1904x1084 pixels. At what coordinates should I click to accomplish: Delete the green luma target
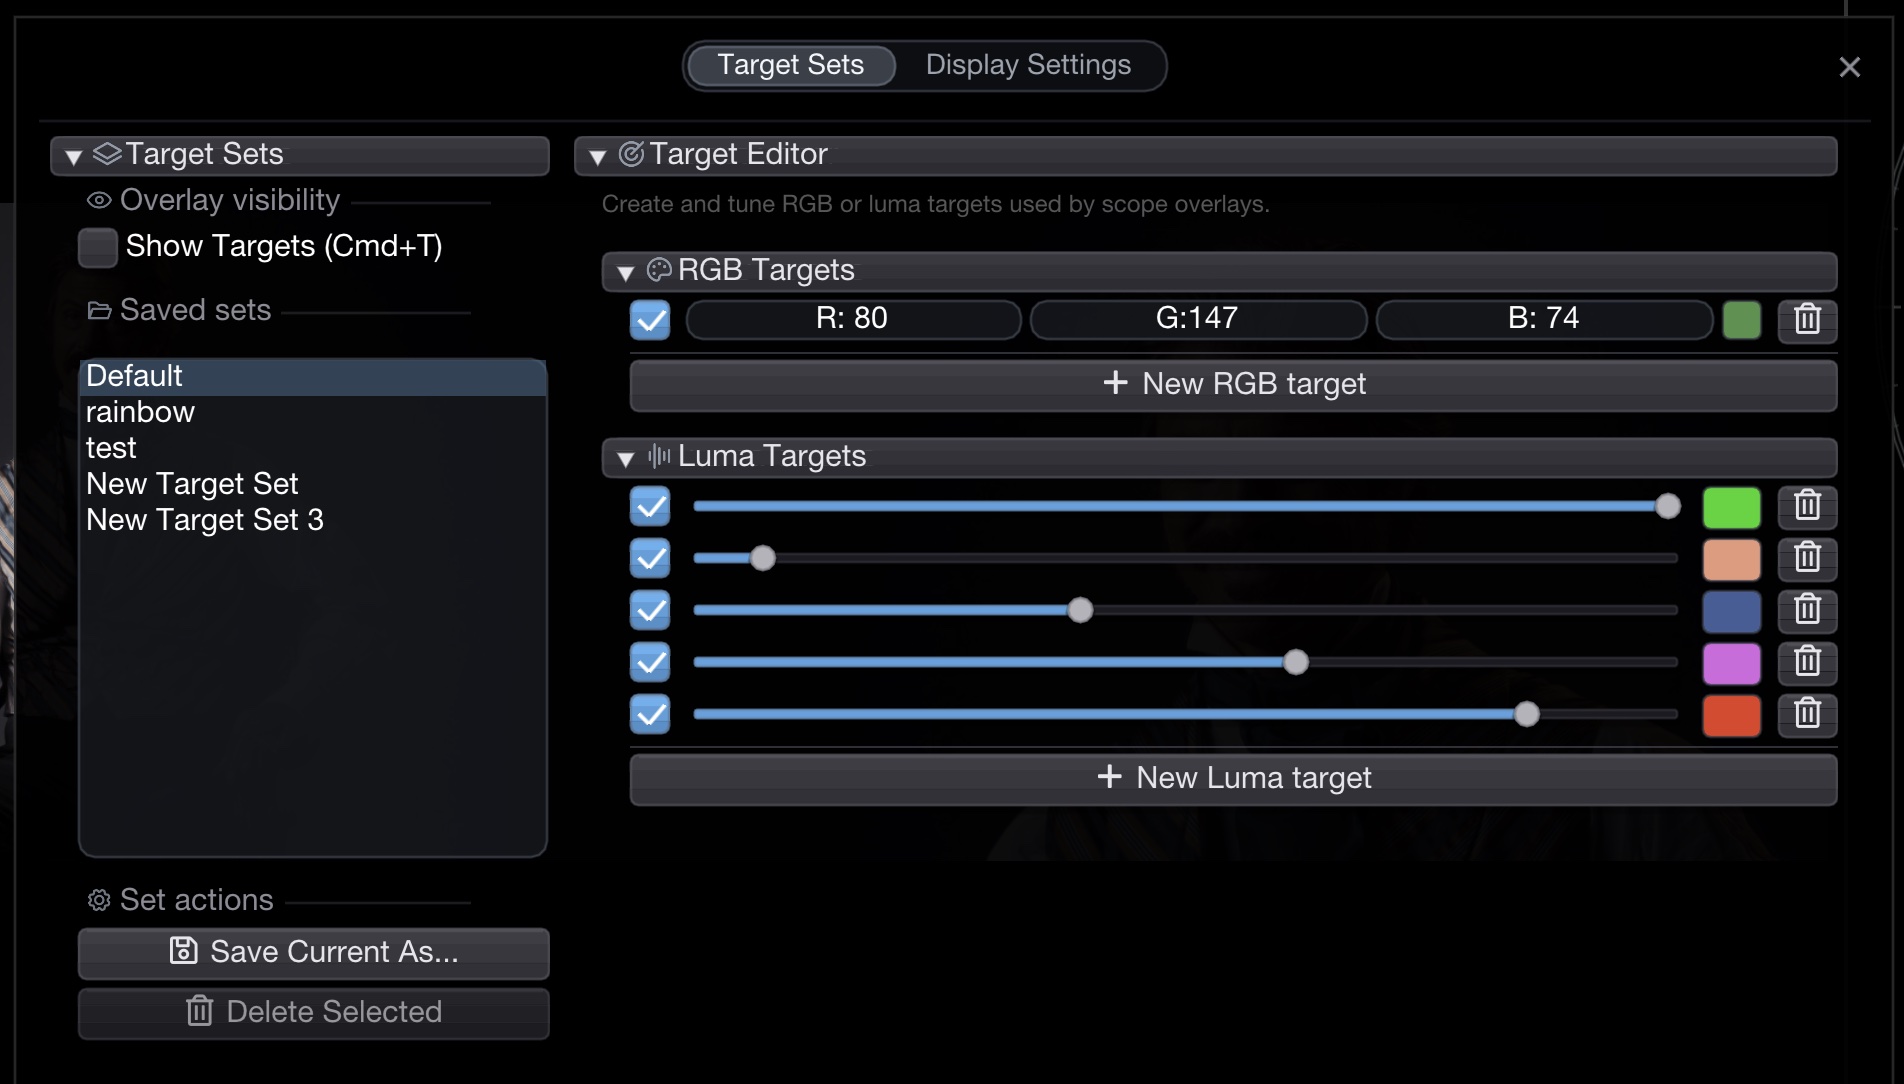coord(1806,506)
